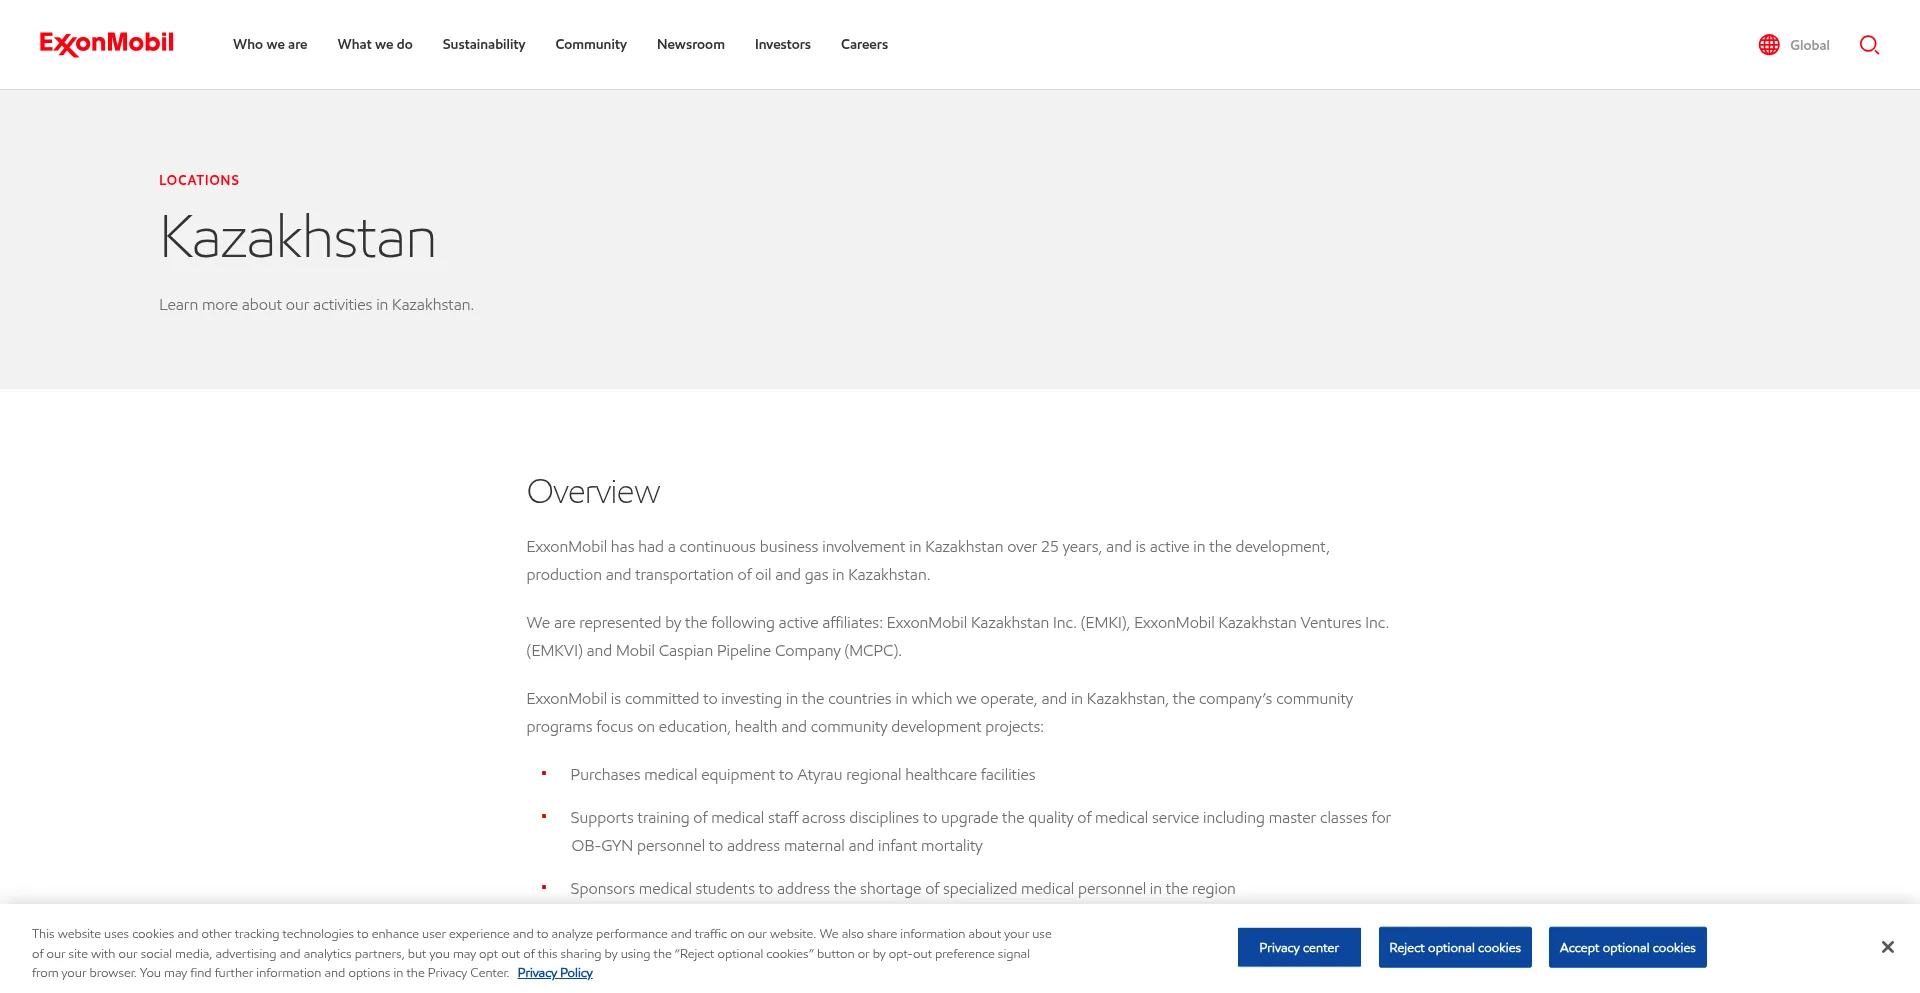The width and height of the screenshot is (1920, 993).
Task: Open the Privacy Policy link
Action: [x=555, y=973]
